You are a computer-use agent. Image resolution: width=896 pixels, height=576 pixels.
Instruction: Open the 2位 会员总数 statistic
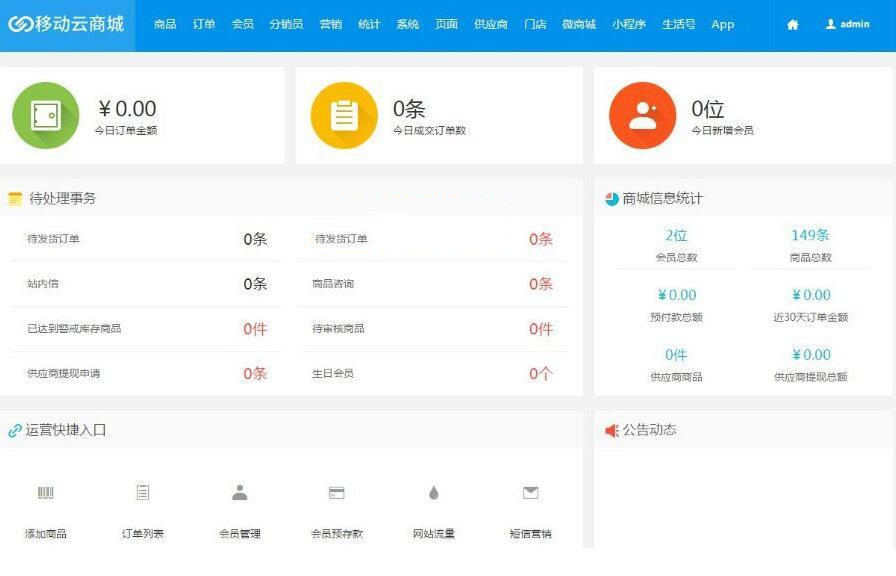click(x=676, y=236)
